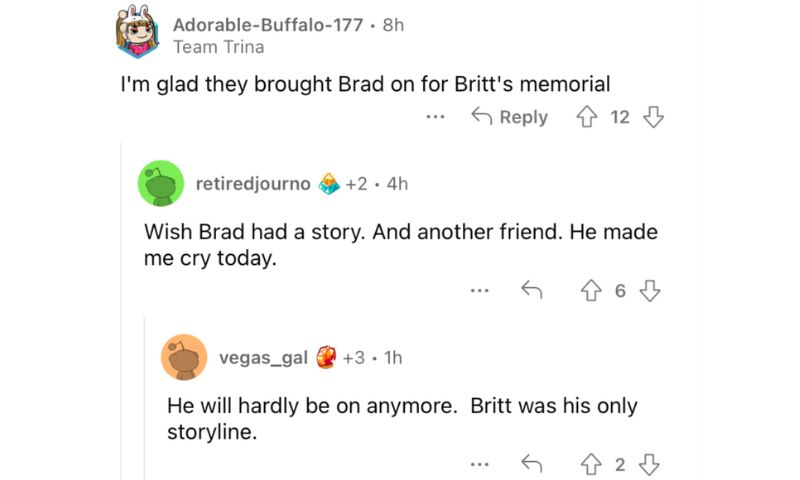This screenshot has height=480, width=800.
Task: Click reply arrow on retiredjourno's comment
Action: click(531, 291)
